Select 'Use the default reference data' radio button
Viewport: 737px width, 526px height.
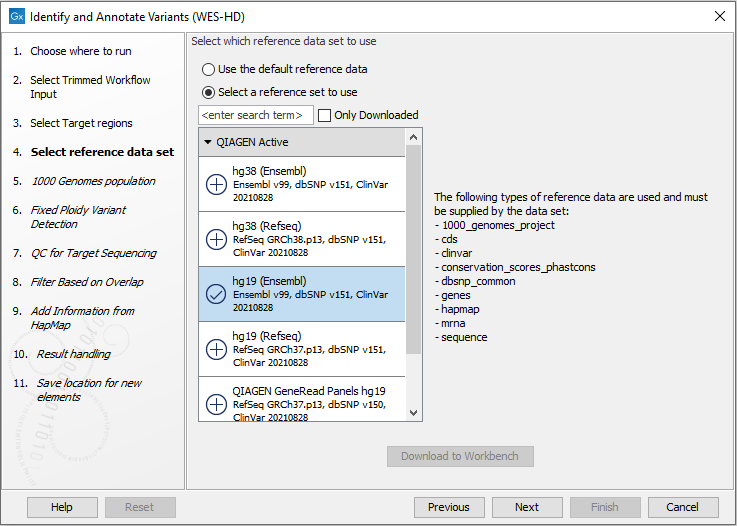pyautogui.click(x=208, y=70)
